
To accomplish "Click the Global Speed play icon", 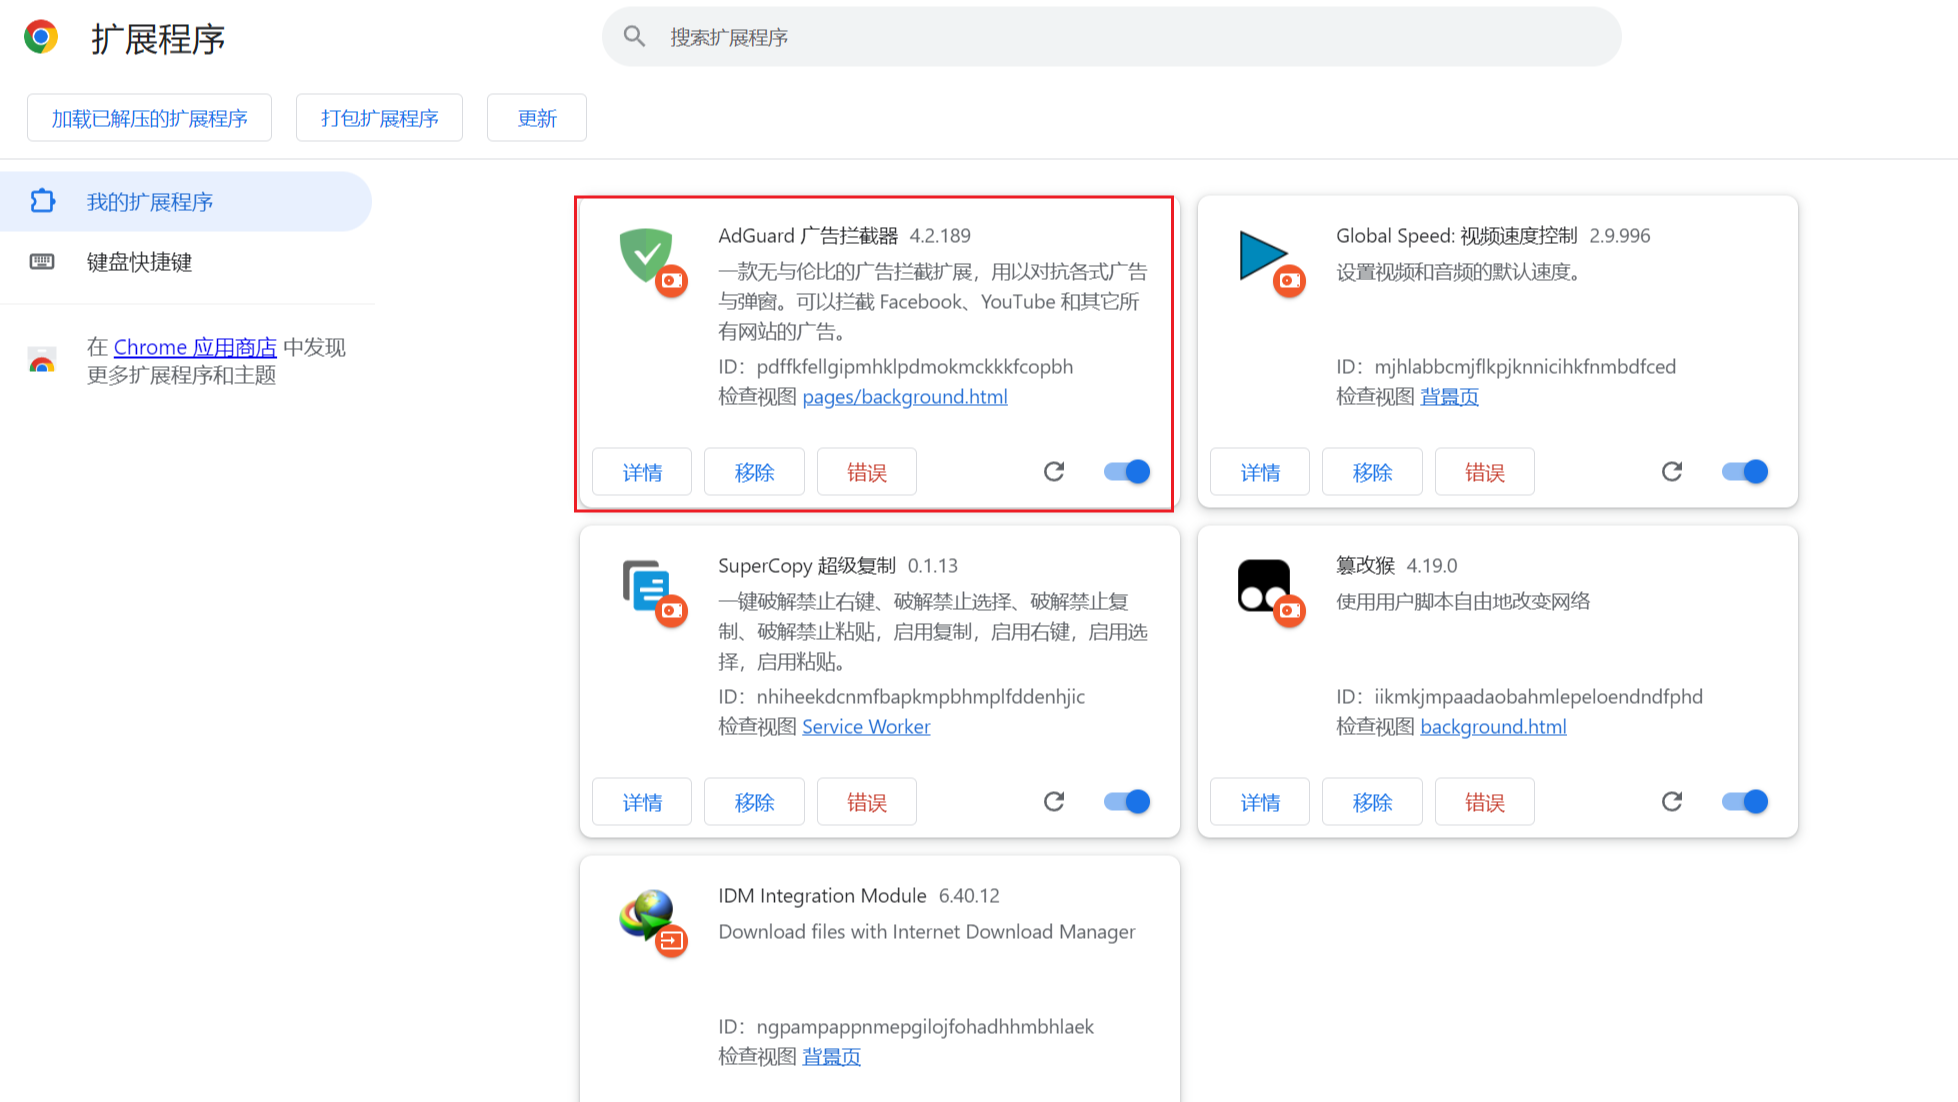I will pos(1263,254).
